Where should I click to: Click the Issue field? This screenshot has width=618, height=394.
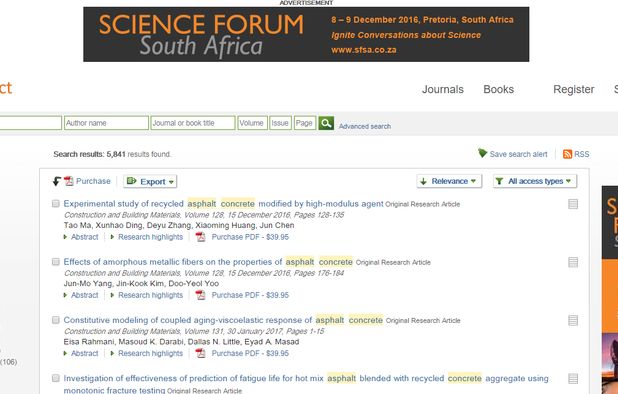pos(280,123)
